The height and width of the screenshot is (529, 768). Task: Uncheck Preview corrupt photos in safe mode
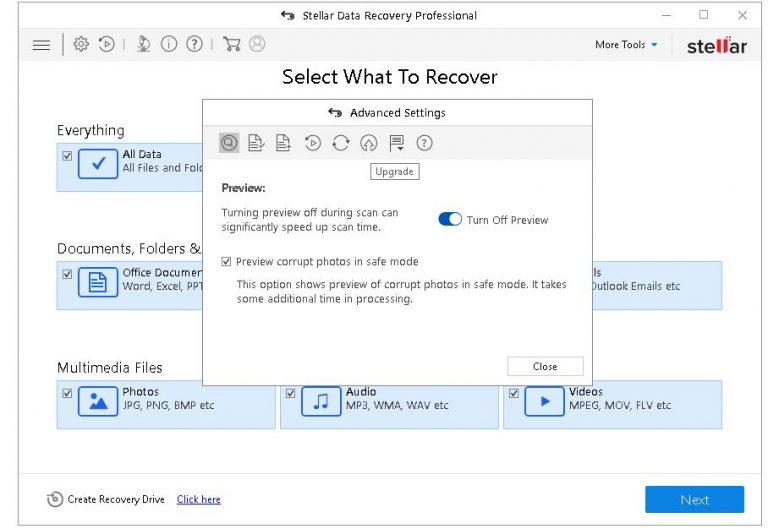coord(226,262)
